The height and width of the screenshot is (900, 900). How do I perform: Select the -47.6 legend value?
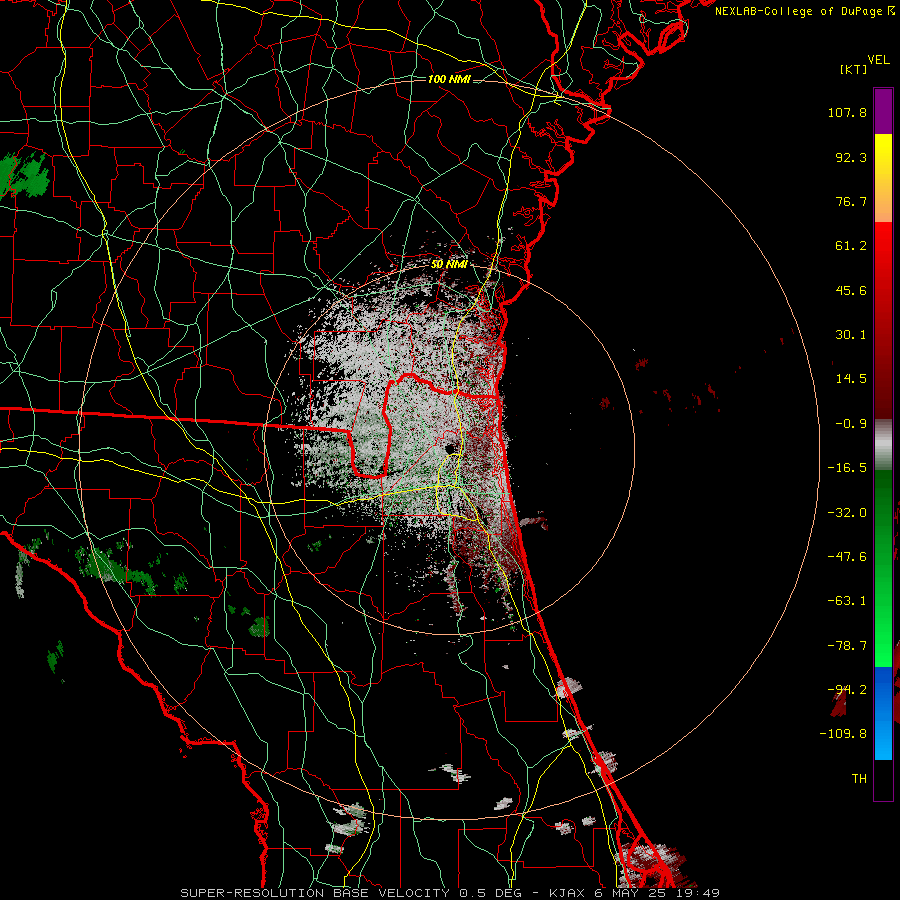click(847, 556)
